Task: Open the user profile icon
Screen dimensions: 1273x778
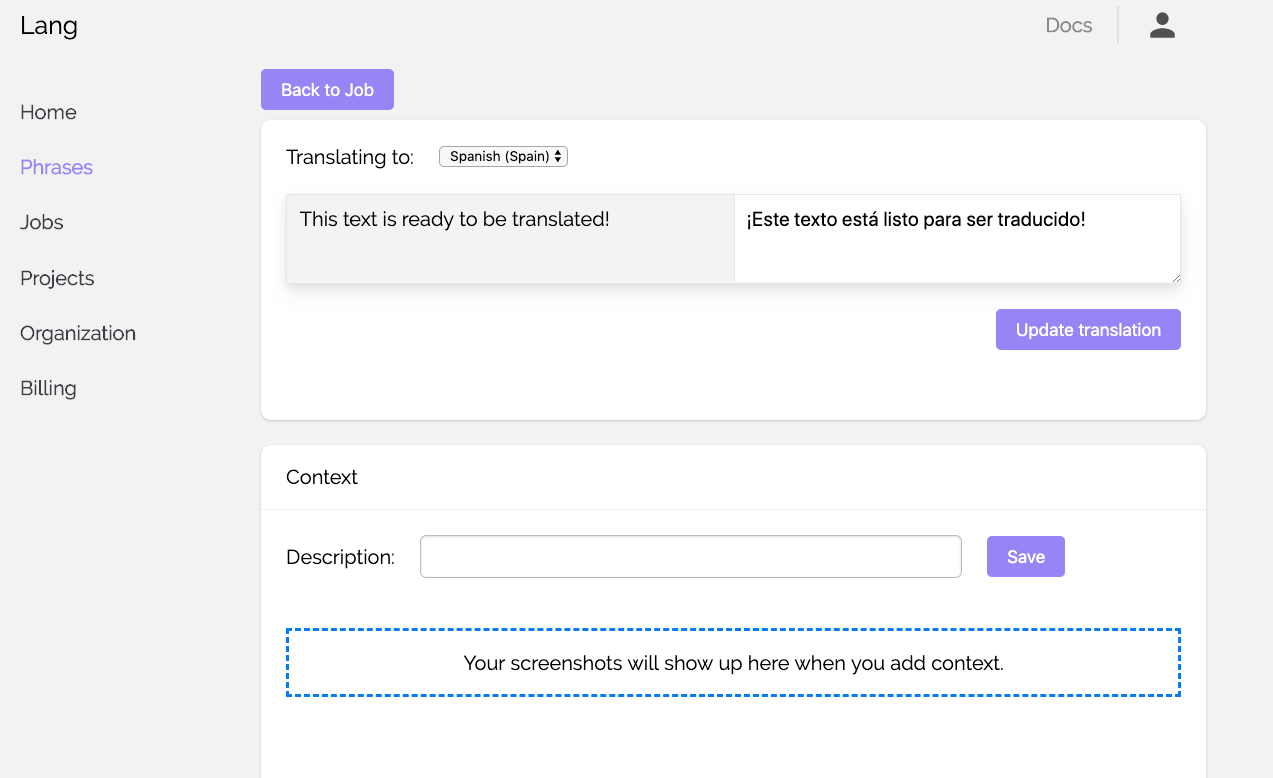Action: (x=1162, y=26)
